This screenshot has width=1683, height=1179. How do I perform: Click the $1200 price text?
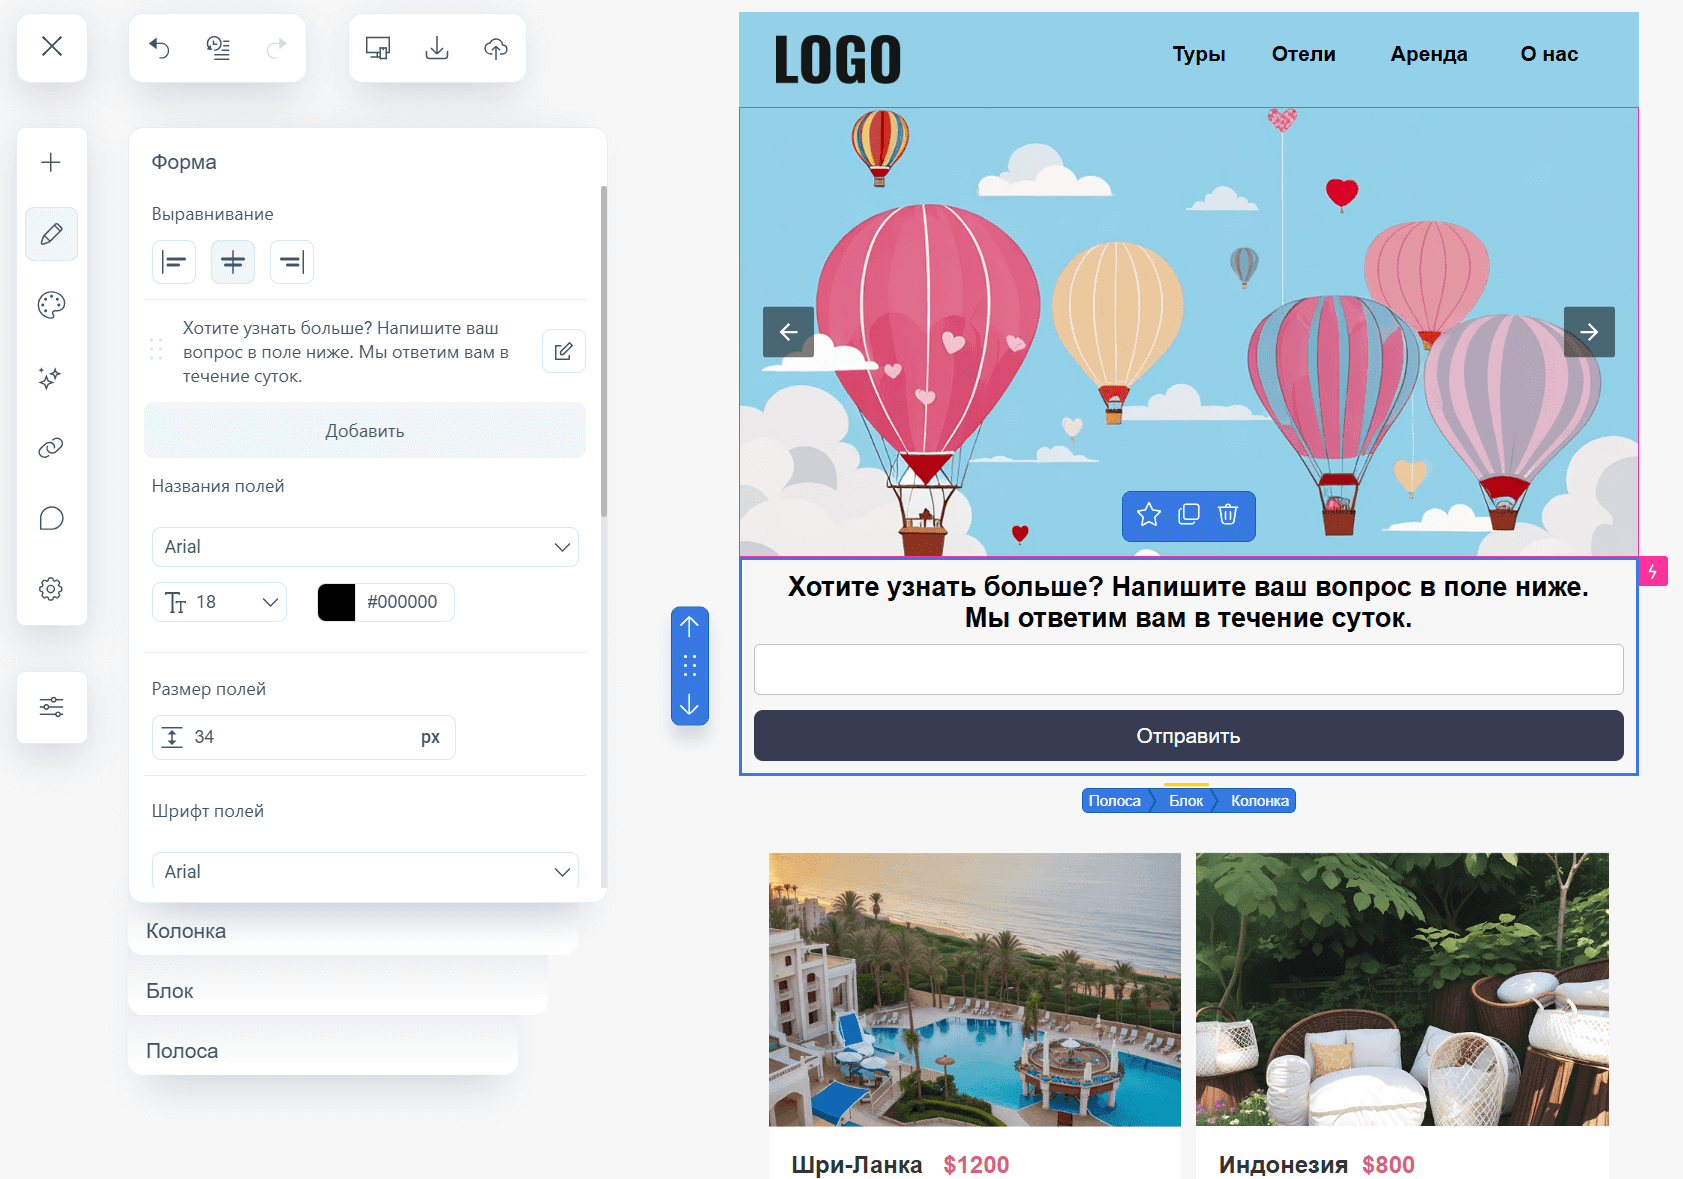(976, 1165)
